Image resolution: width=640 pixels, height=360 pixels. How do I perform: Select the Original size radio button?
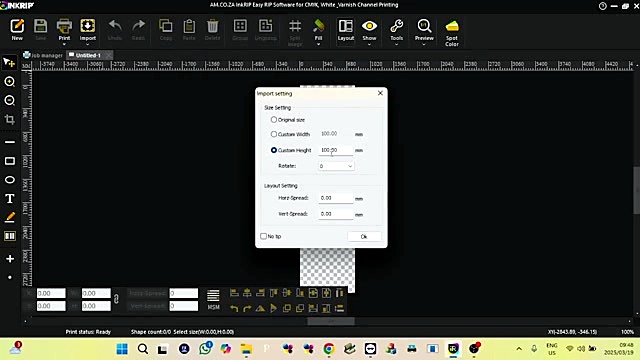coord(273,120)
